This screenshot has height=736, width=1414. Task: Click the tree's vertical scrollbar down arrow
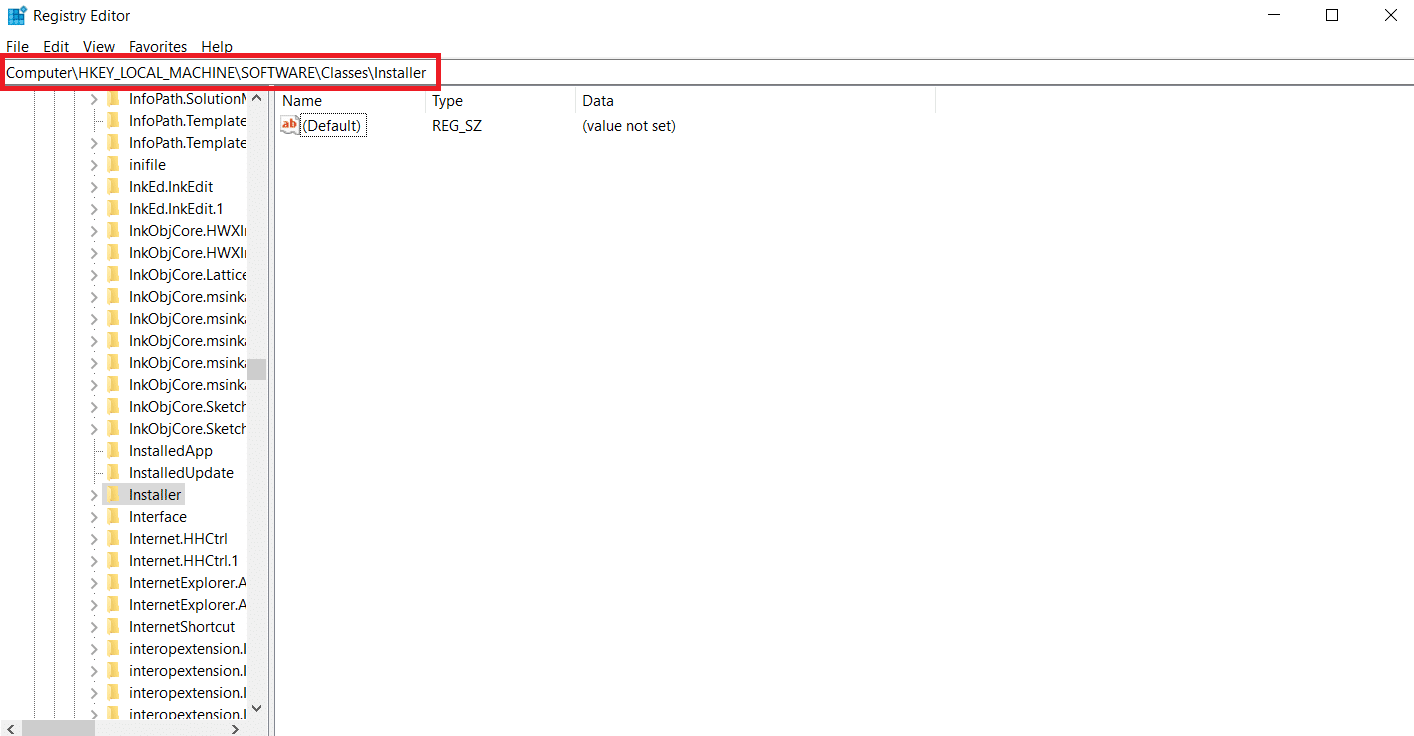tap(257, 708)
